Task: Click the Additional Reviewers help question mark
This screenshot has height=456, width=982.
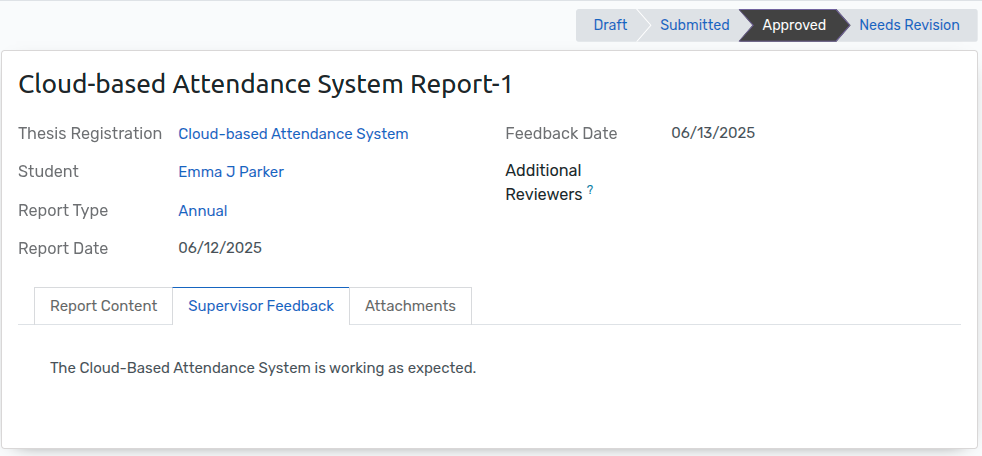Action: (x=590, y=189)
